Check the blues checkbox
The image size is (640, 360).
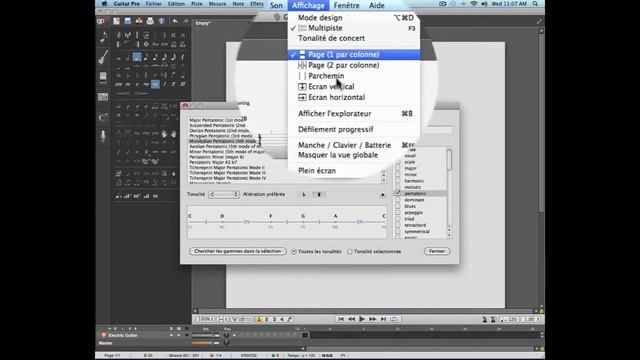coord(398,206)
